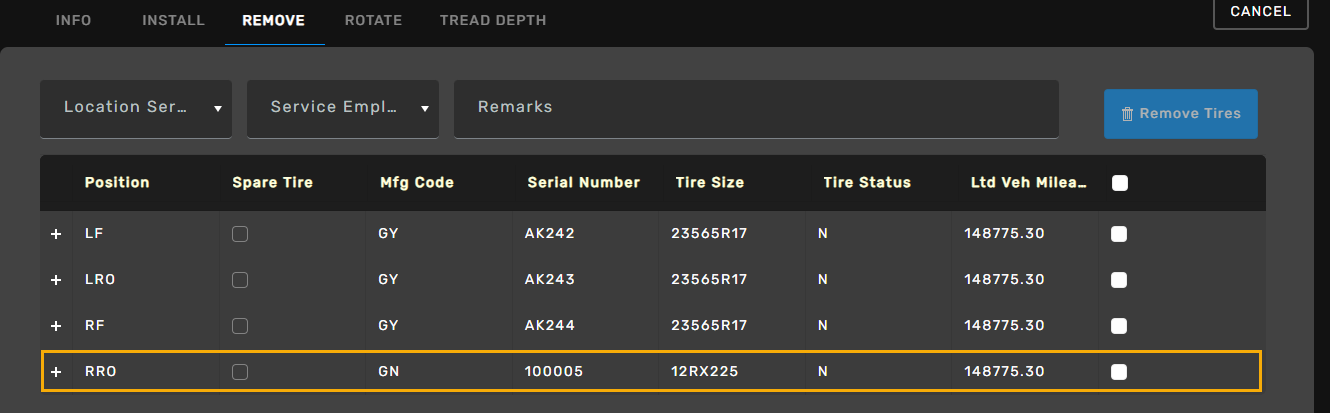
Task: Click into the Remarks field
Action: pos(756,108)
